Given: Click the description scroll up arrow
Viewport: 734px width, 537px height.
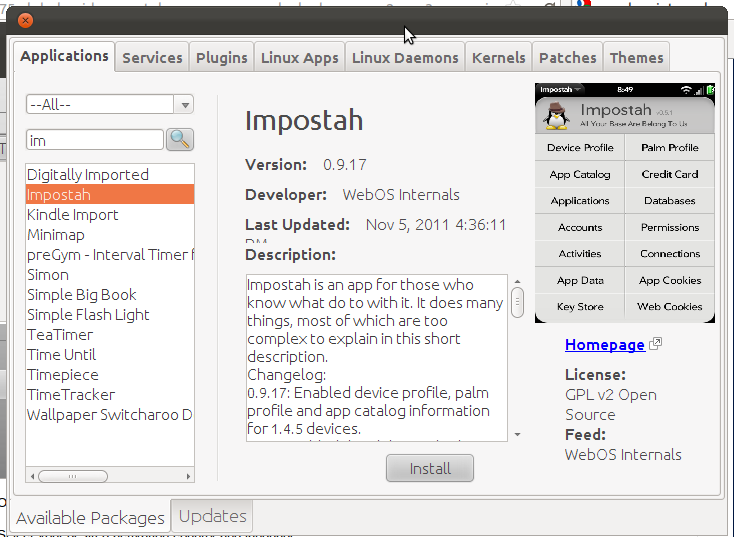Looking at the screenshot, I should point(517,281).
